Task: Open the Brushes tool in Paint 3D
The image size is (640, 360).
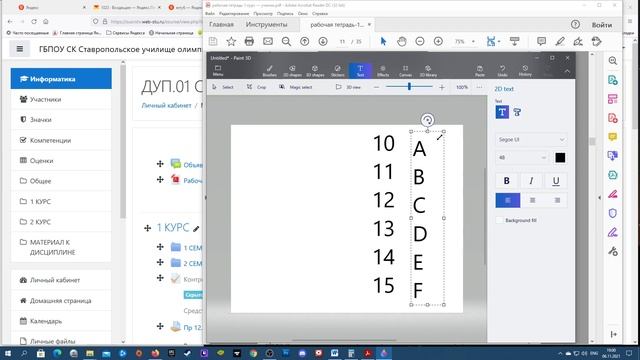Action: tap(269, 71)
